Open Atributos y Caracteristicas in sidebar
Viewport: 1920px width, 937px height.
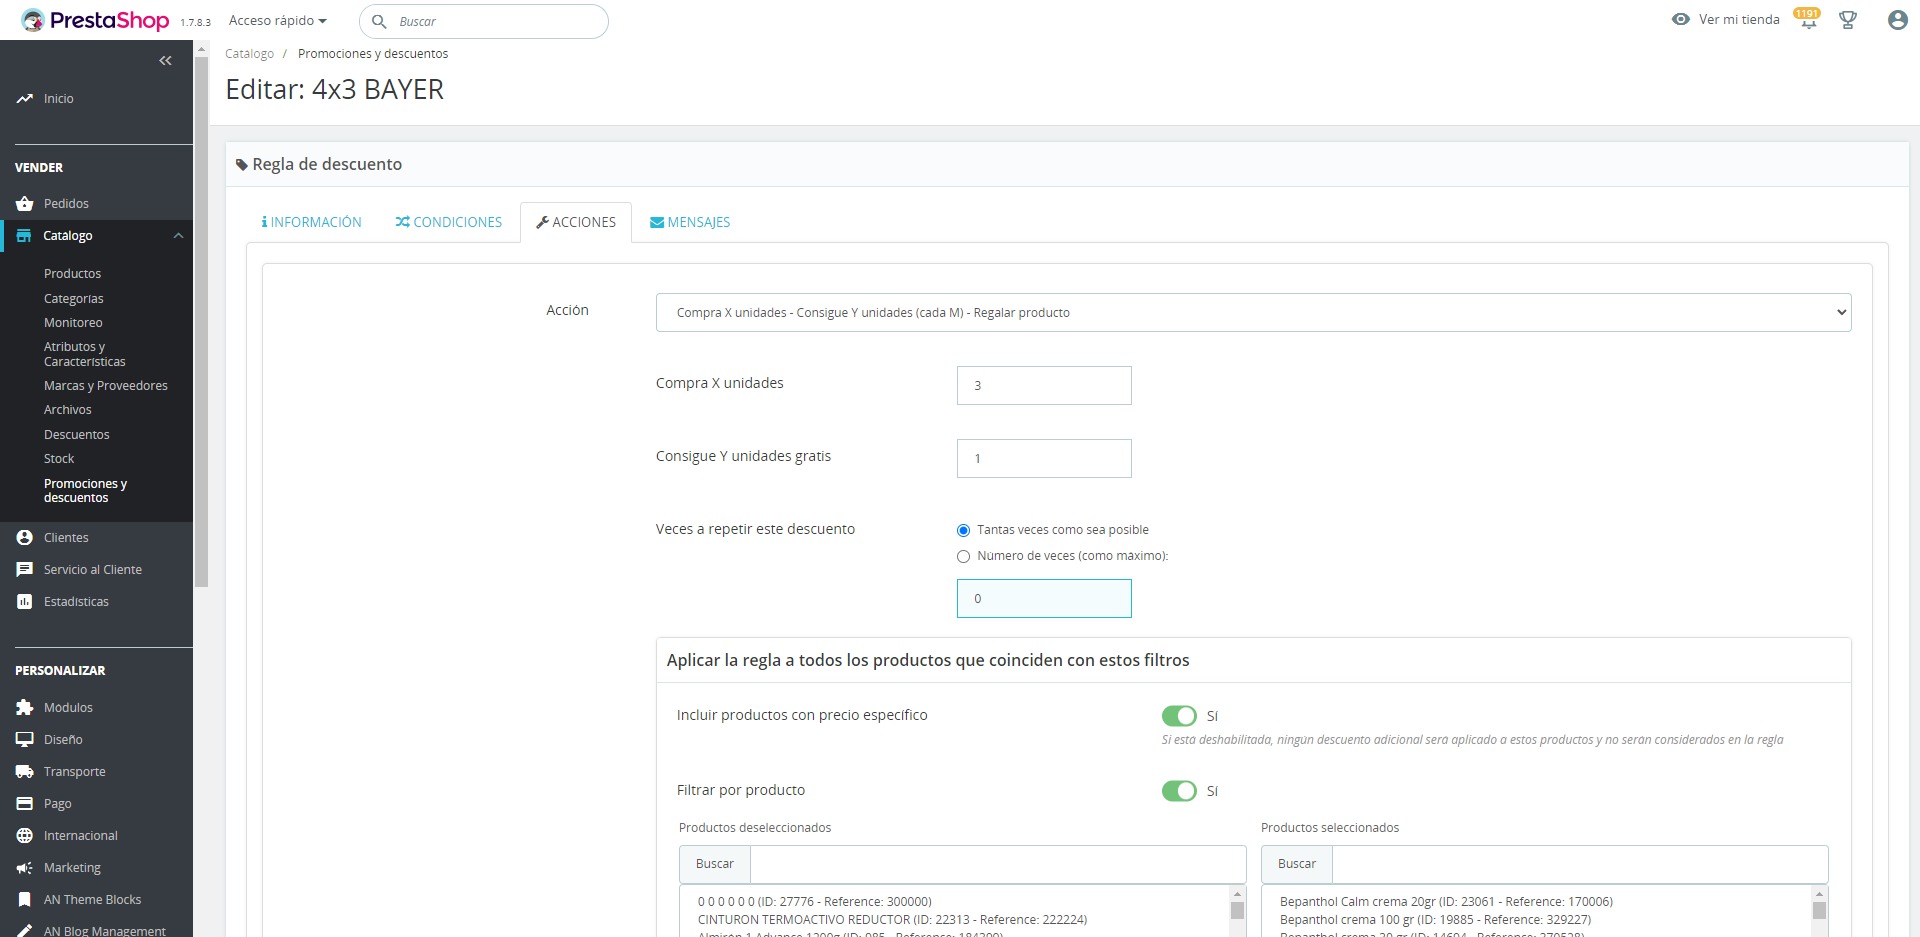pyautogui.click(x=85, y=354)
